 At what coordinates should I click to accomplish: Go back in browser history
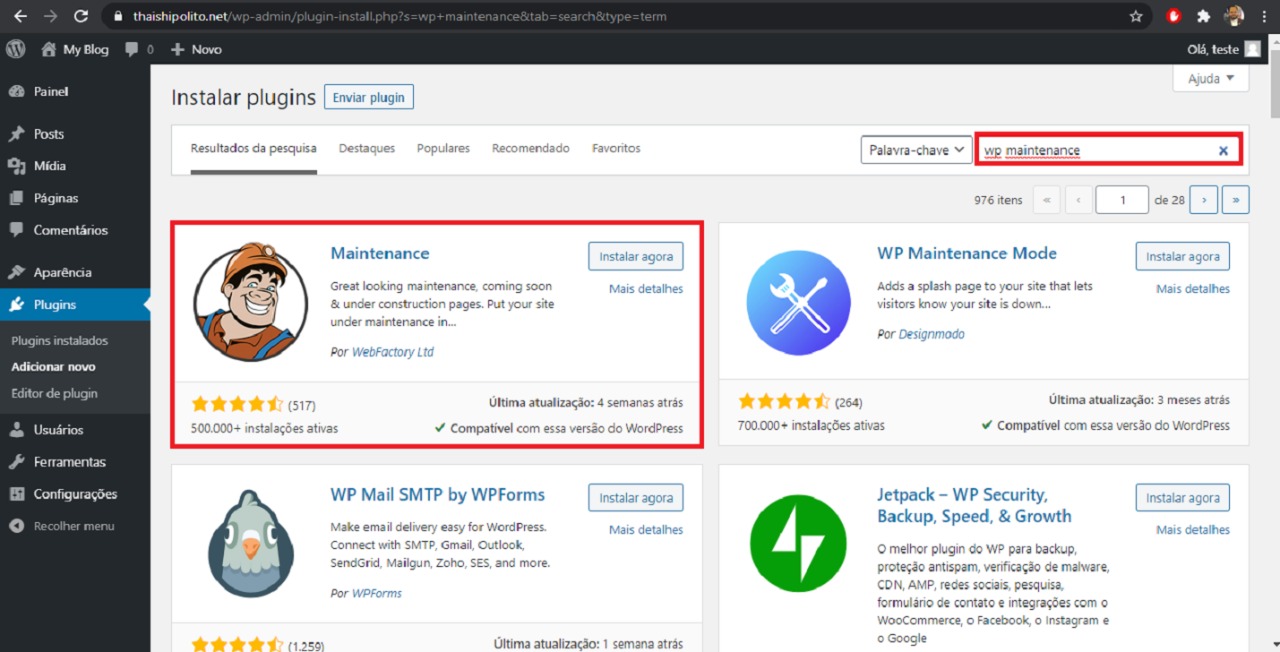[20, 16]
